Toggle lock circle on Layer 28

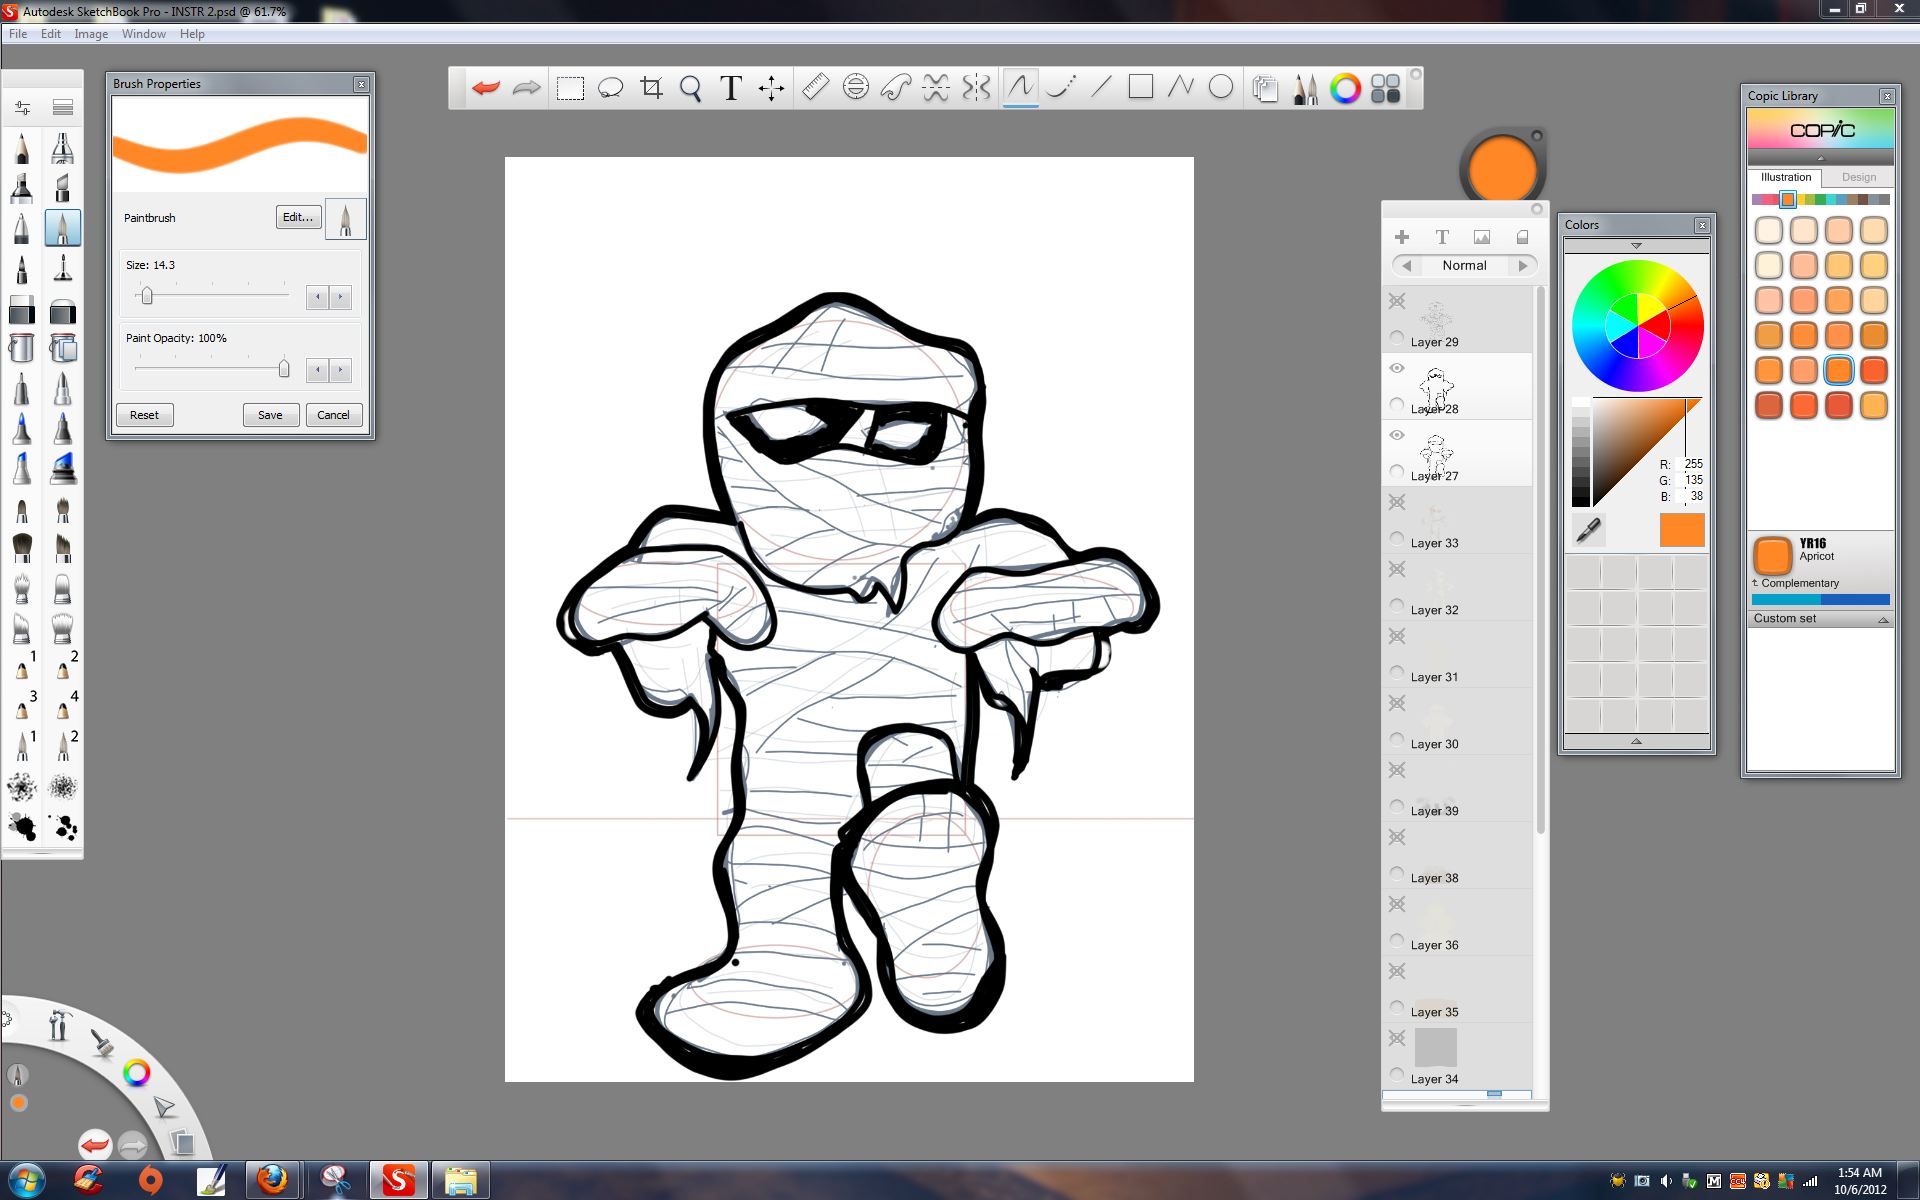coord(1397,404)
